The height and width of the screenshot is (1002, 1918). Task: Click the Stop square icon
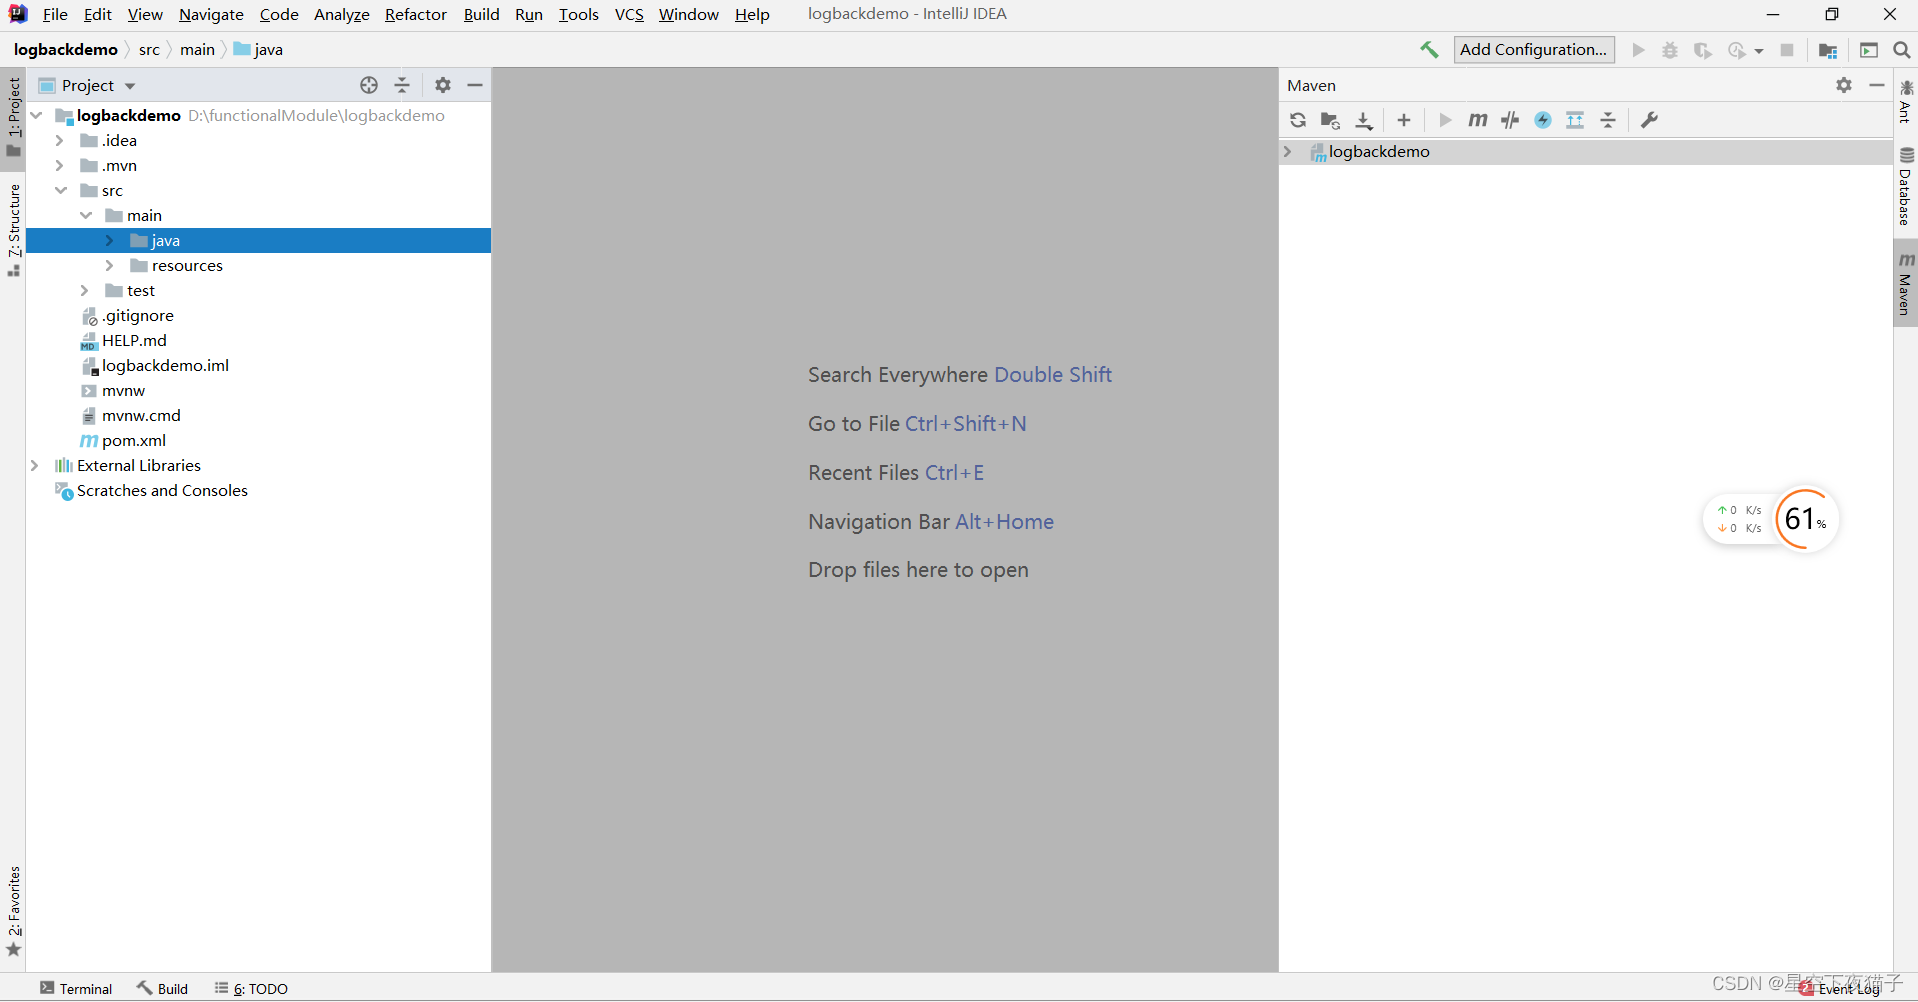point(1787,50)
